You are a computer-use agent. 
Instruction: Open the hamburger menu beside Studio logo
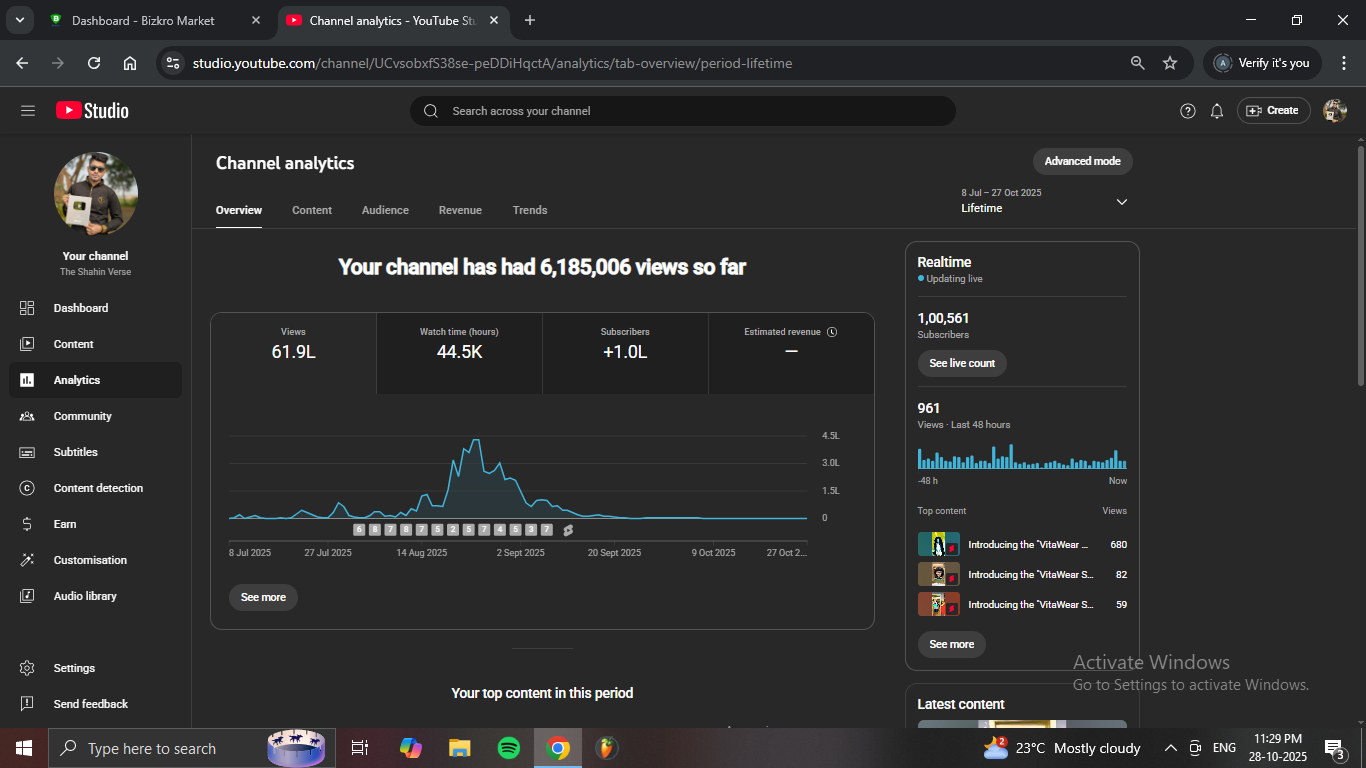[27, 111]
